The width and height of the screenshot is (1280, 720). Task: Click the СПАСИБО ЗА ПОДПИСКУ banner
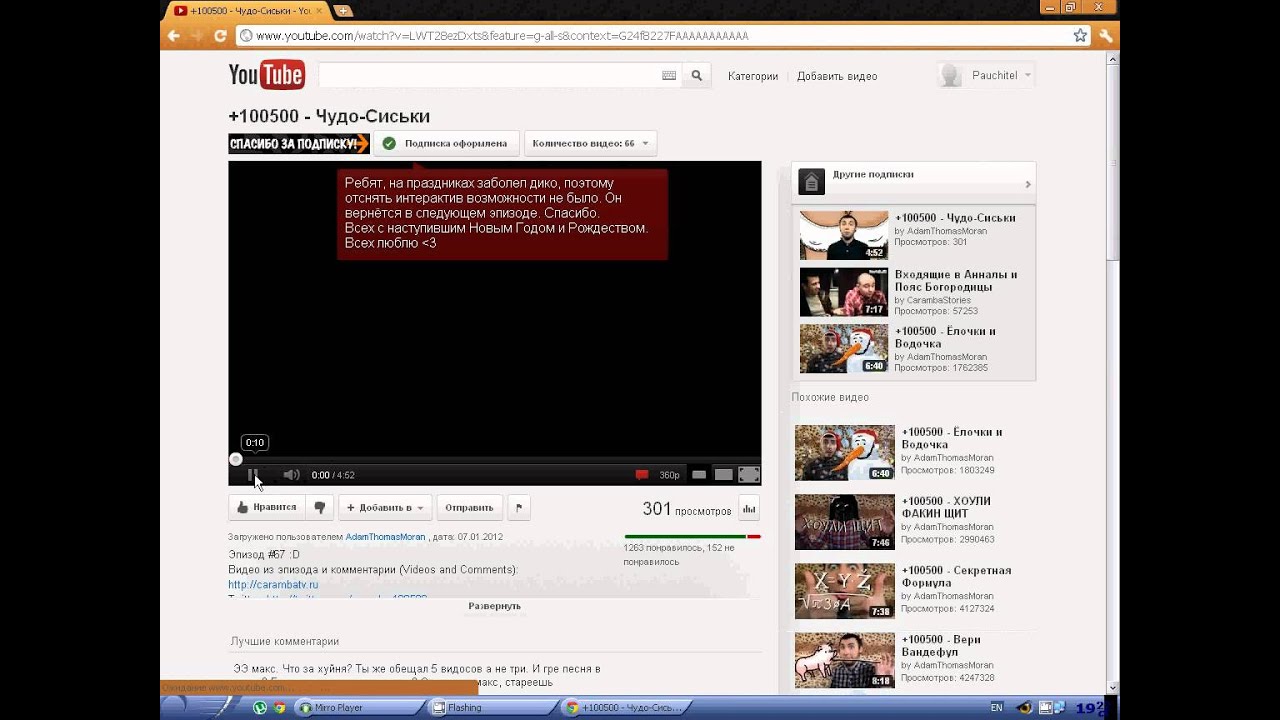(x=299, y=143)
